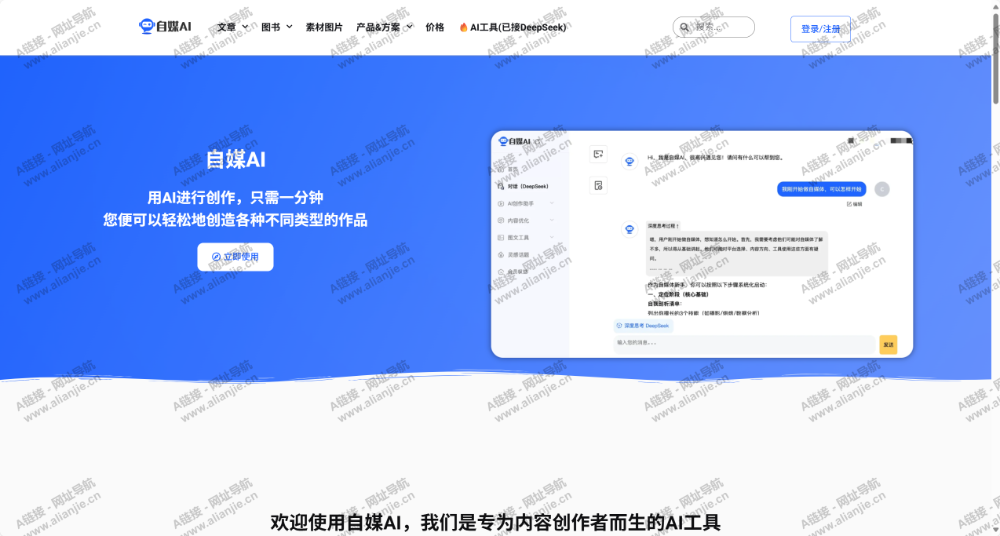Expand the 图书 menu chevron
The width and height of the screenshot is (1000, 536).
click(x=289, y=27)
